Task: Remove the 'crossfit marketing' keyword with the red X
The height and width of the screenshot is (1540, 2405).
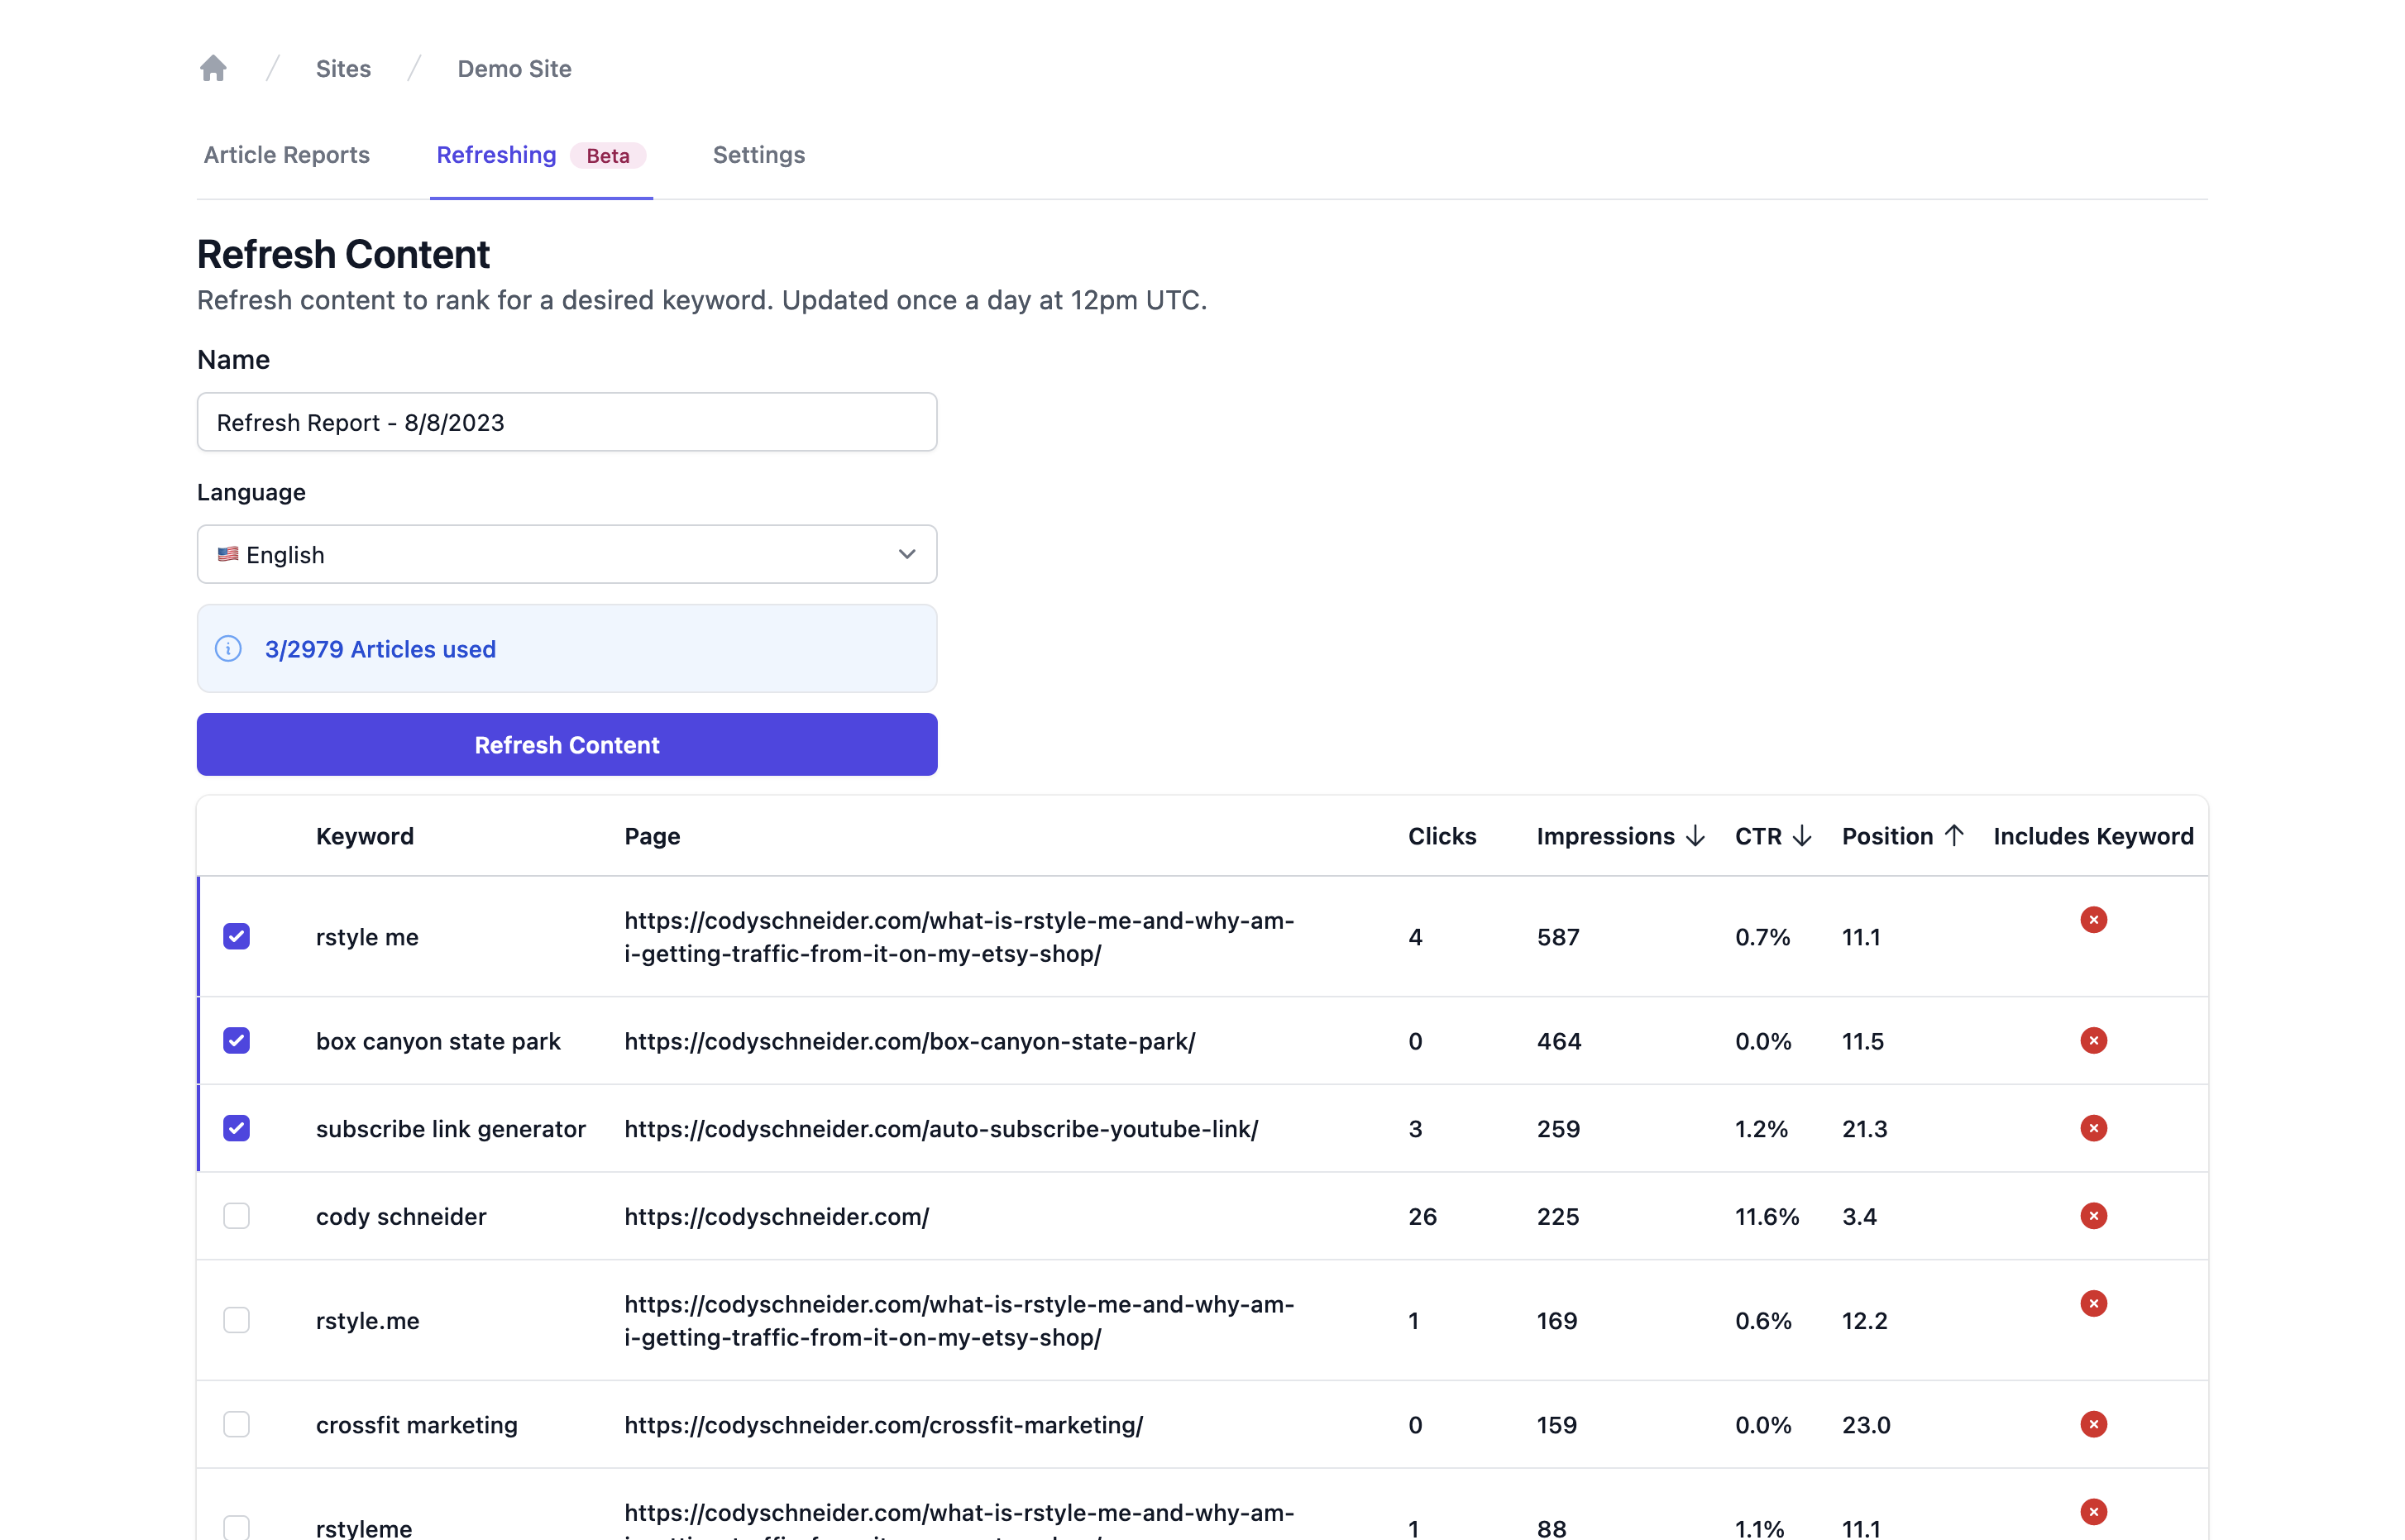Action: (x=2094, y=1425)
